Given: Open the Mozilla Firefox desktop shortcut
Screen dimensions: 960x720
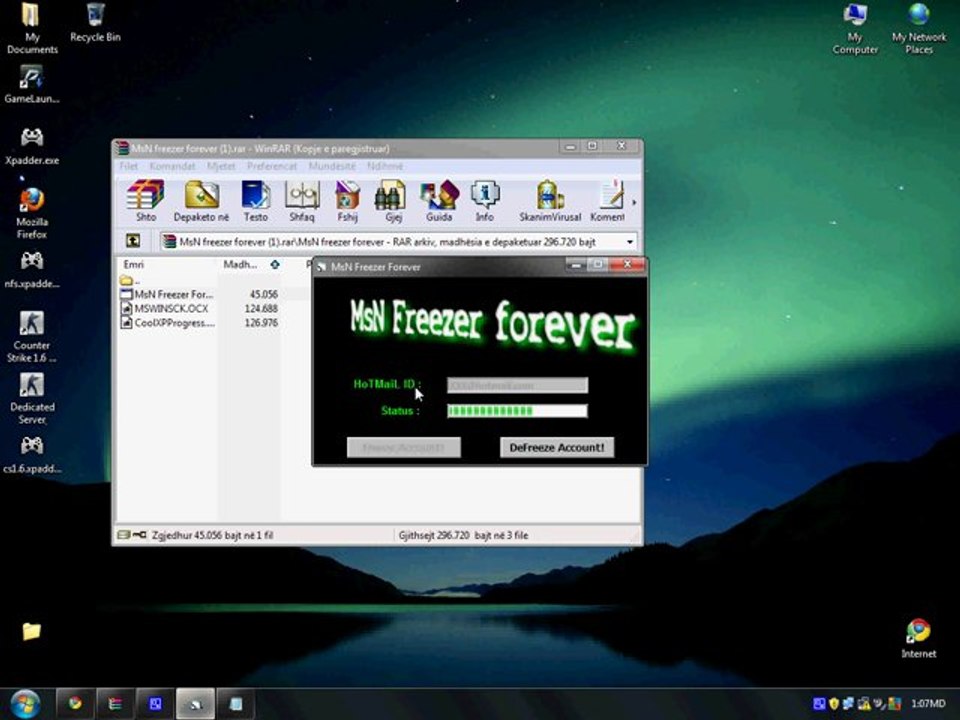Looking at the screenshot, I should [x=32, y=213].
